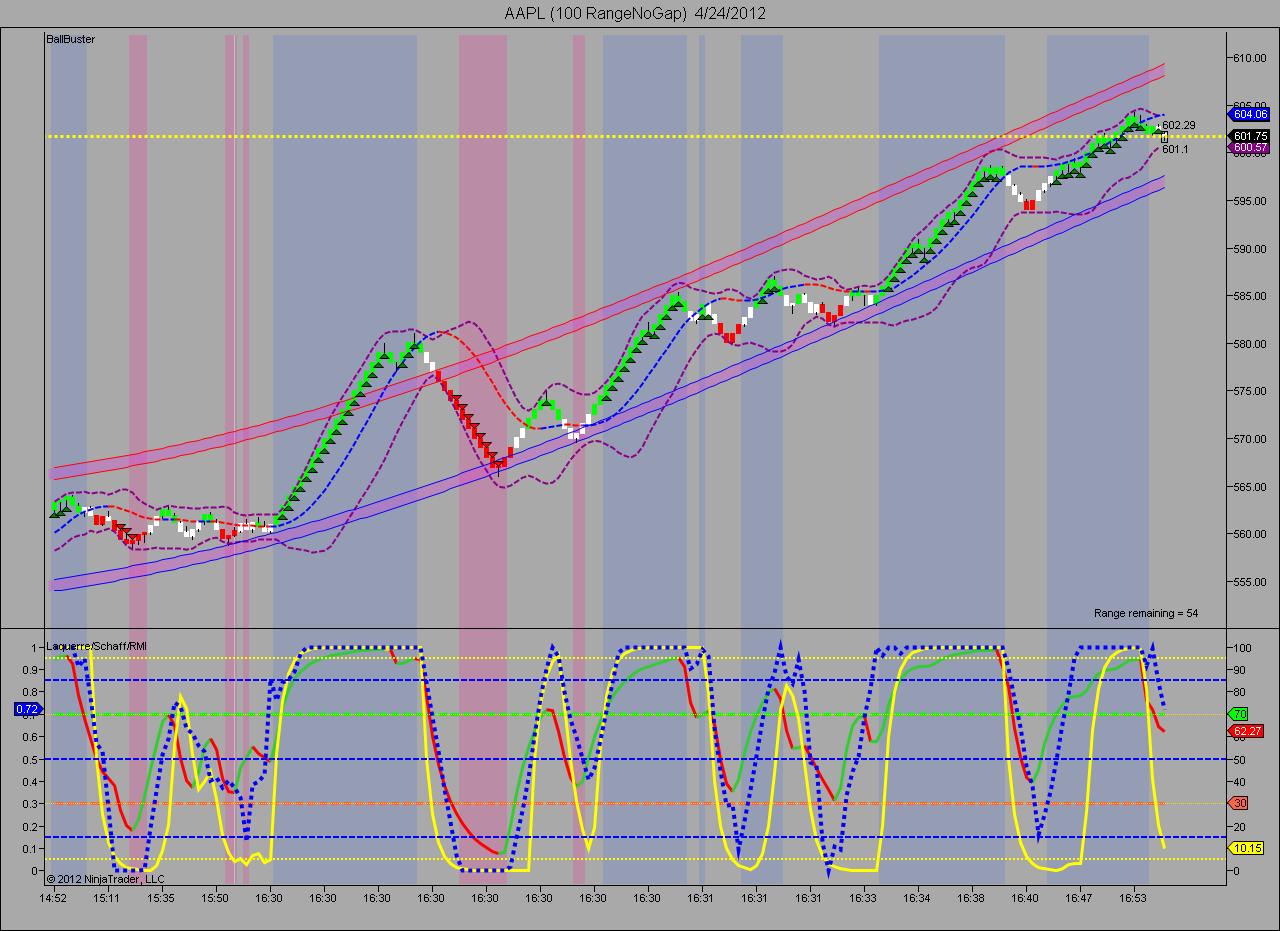The height and width of the screenshot is (931, 1280).
Task: Click the 0.5 label on the indicator left scale
Action: [x=32, y=759]
